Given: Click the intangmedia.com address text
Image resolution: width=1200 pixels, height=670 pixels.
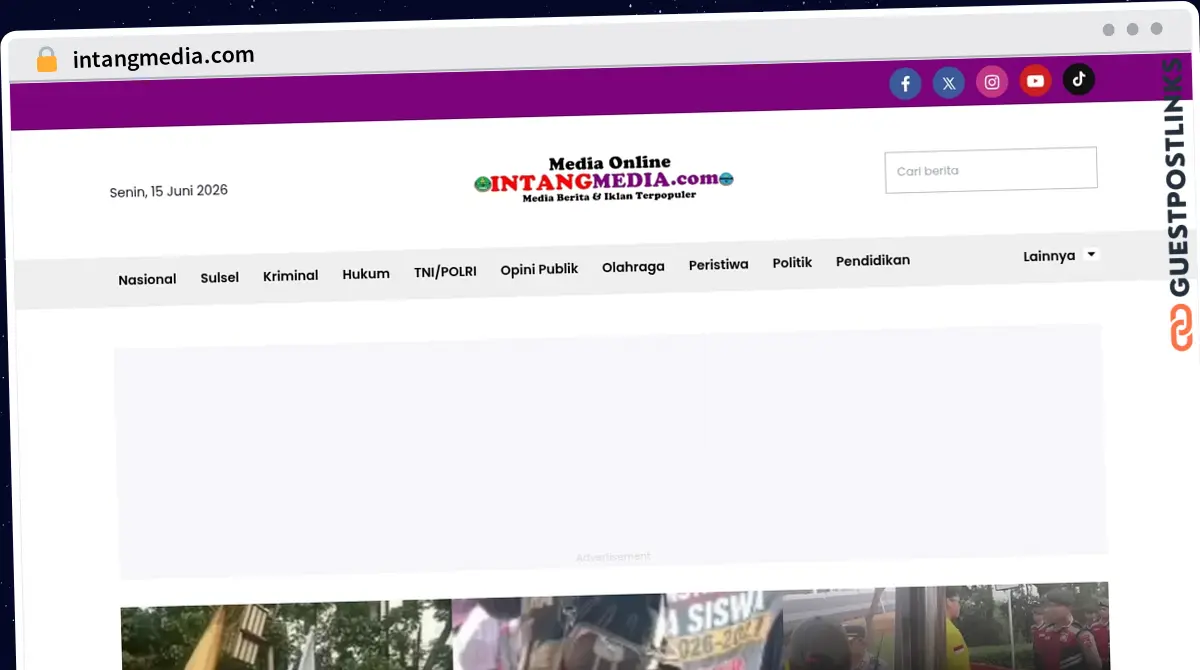Looking at the screenshot, I should (x=163, y=57).
